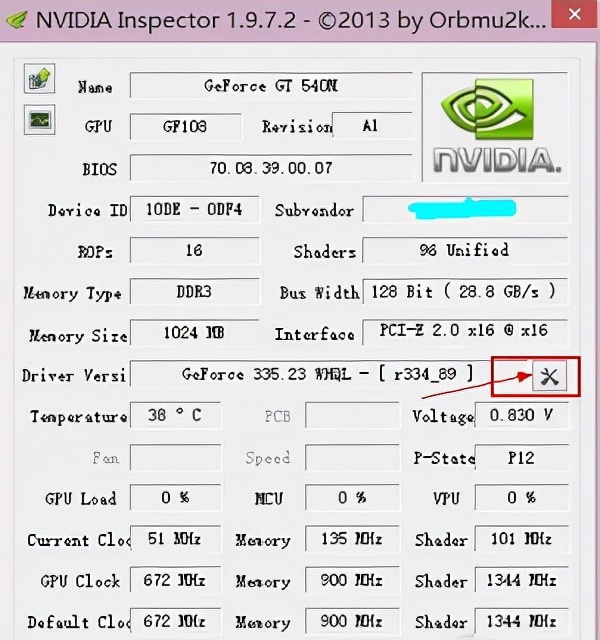Click the GPU chip icon beside GPU

tap(39, 120)
